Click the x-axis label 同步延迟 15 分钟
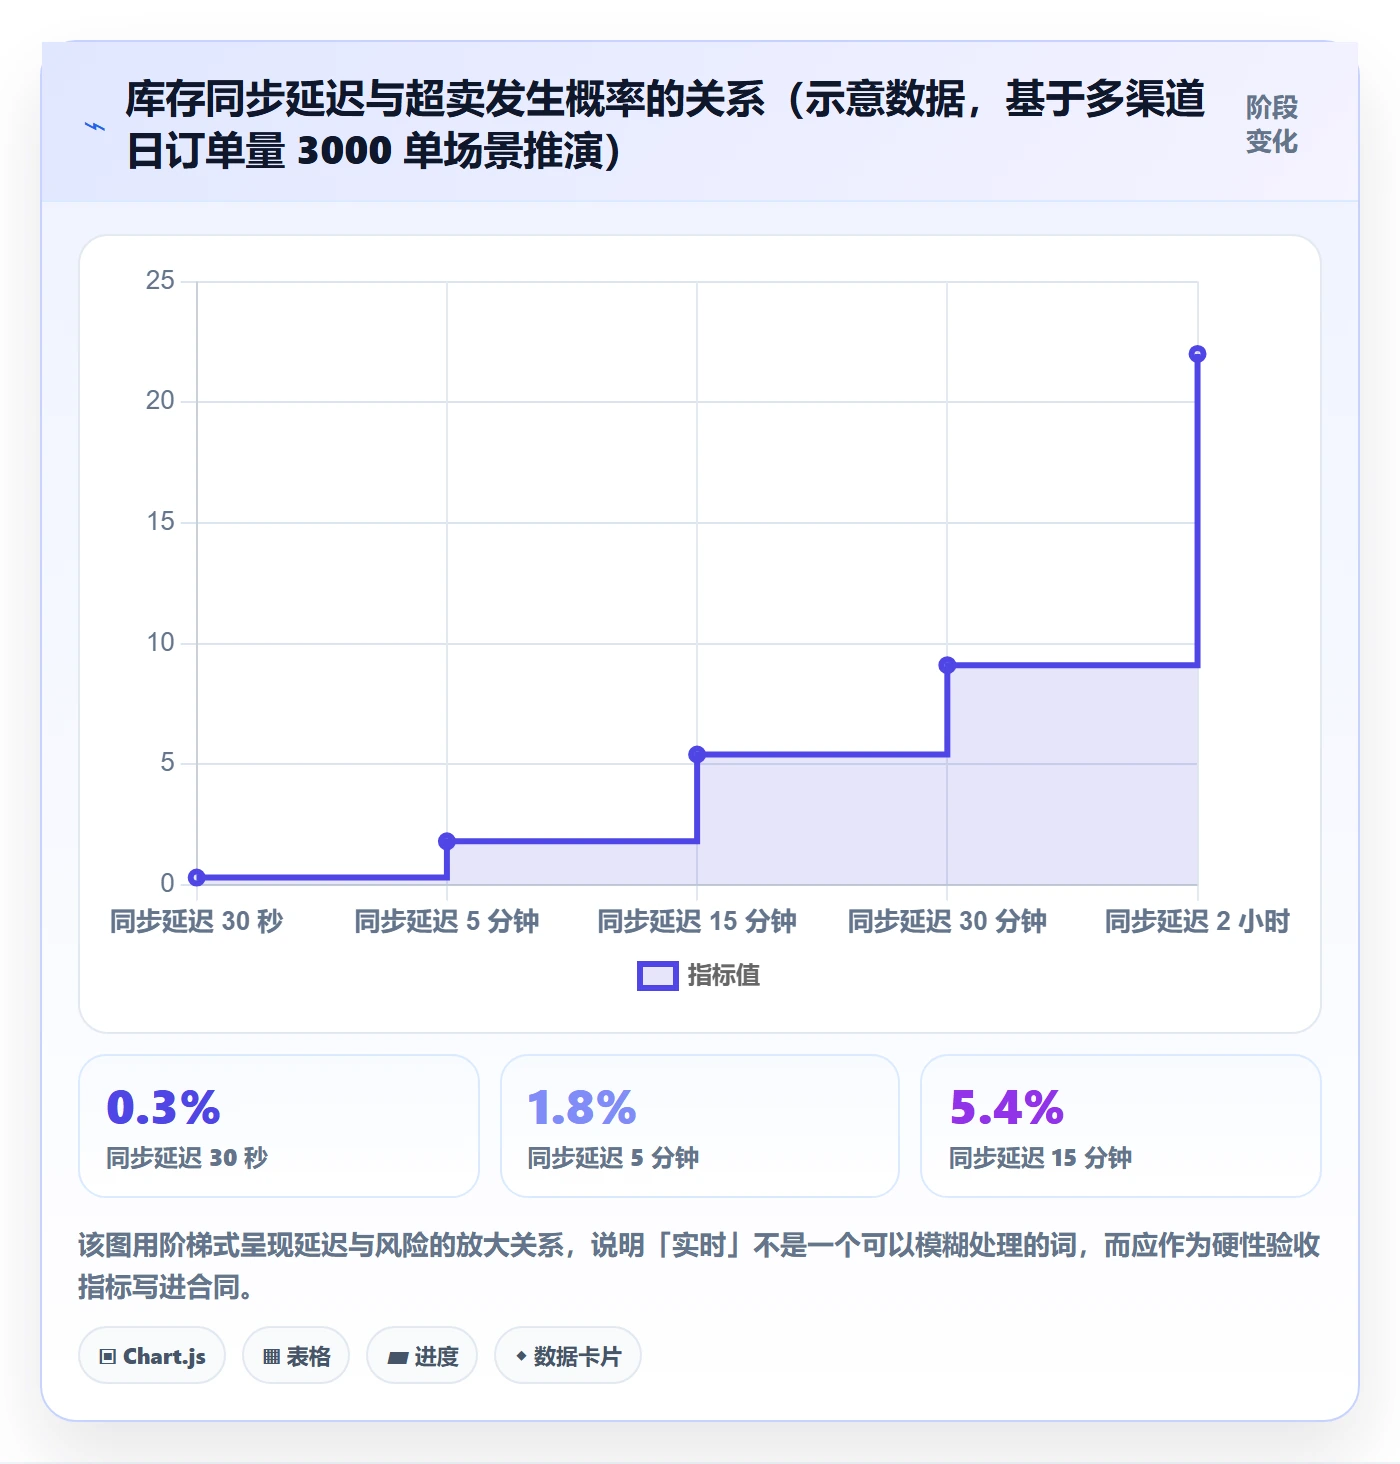The image size is (1400, 1464). 697,921
